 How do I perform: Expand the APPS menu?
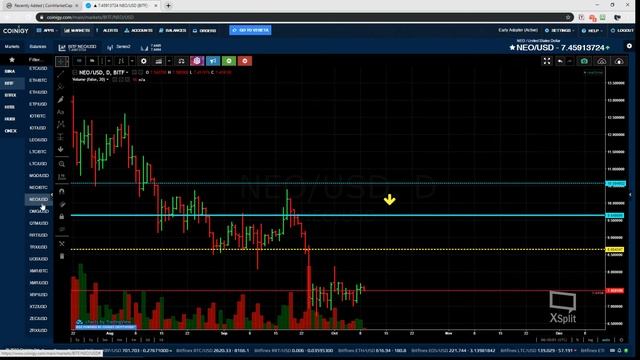click(x=47, y=31)
